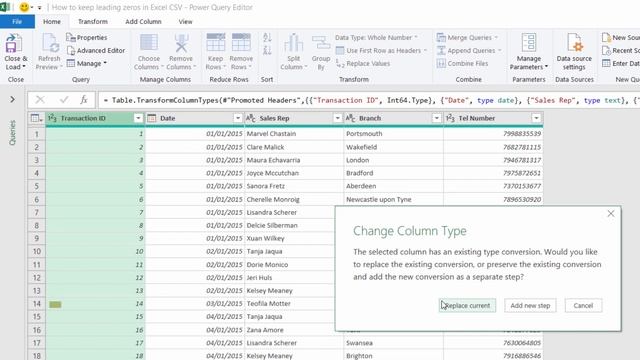Switch to the Transform tab
Viewport: 640px width, 360px height.
pyautogui.click(x=93, y=22)
